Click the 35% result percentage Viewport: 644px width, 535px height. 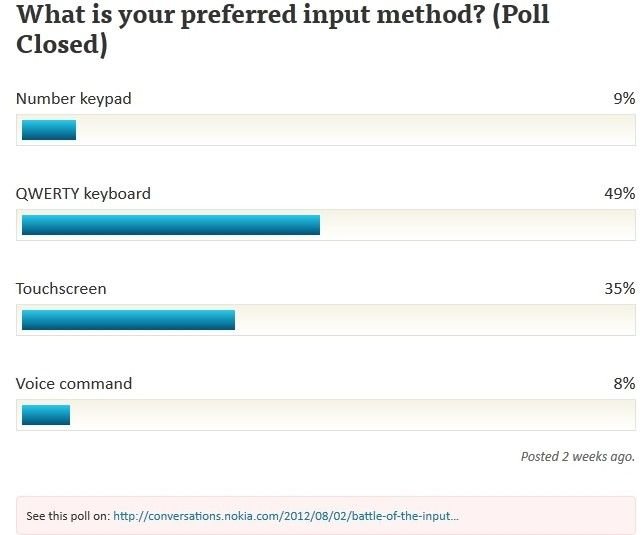pyautogui.click(x=620, y=289)
